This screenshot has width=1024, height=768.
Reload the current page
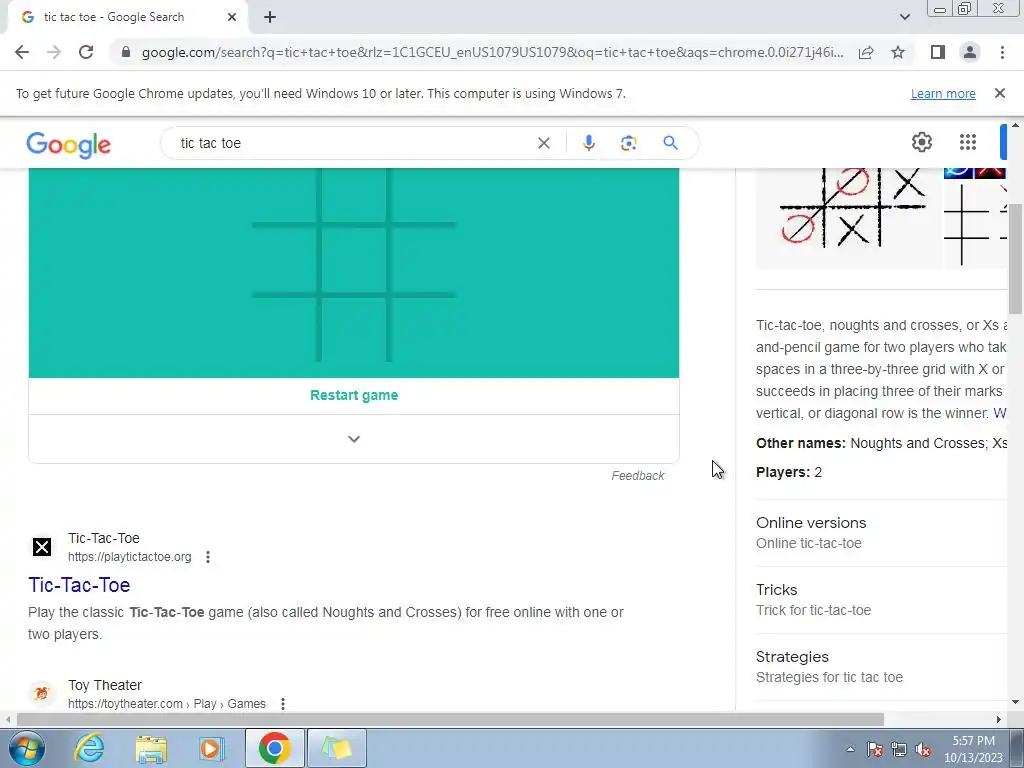(x=86, y=52)
